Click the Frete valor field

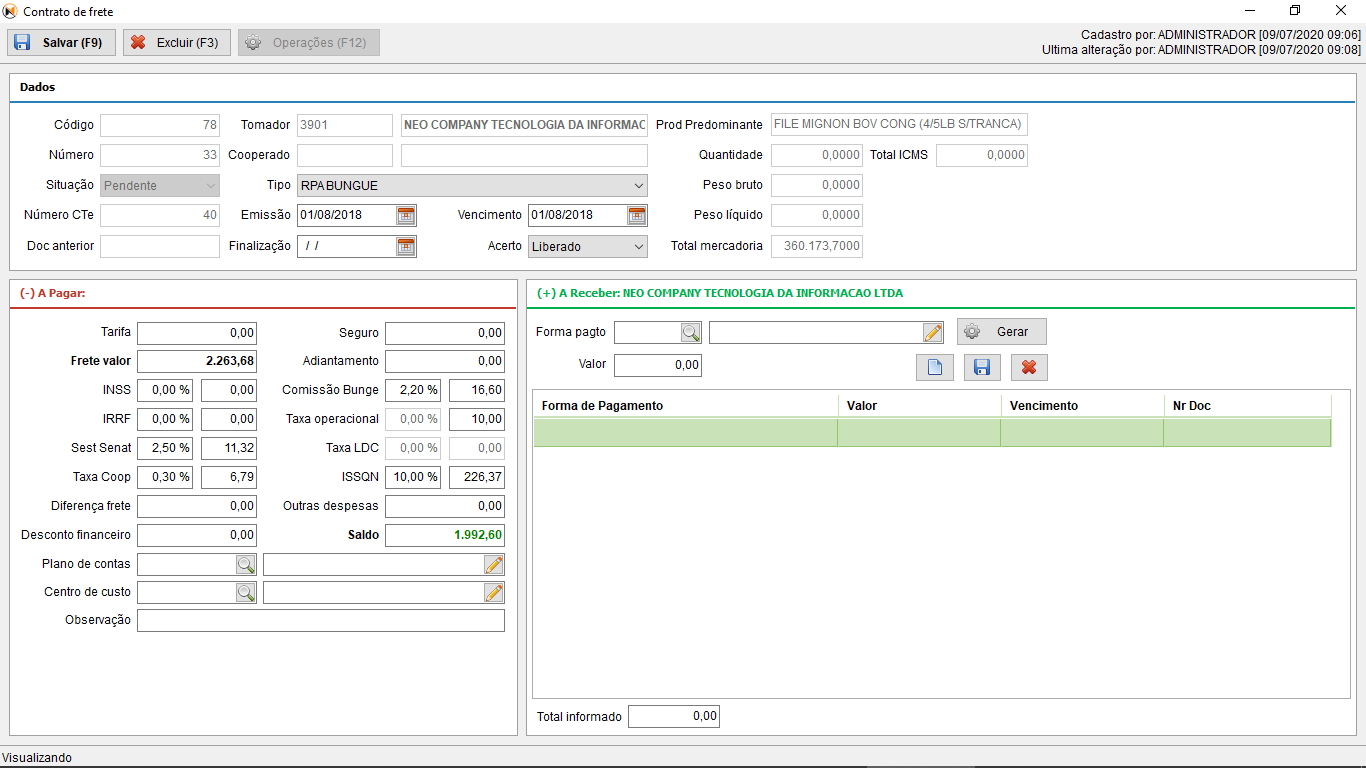[197, 361]
